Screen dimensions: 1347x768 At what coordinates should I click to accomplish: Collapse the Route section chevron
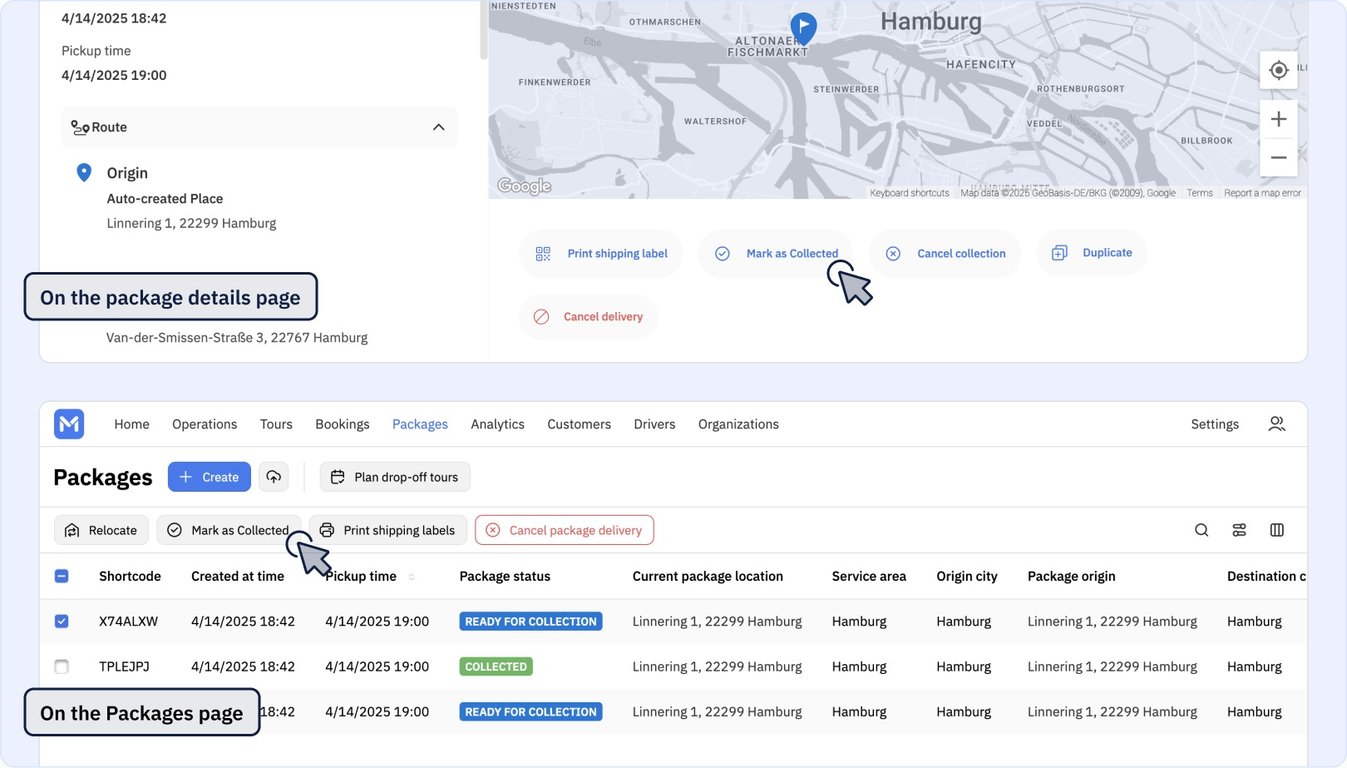[x=438, y=127]
